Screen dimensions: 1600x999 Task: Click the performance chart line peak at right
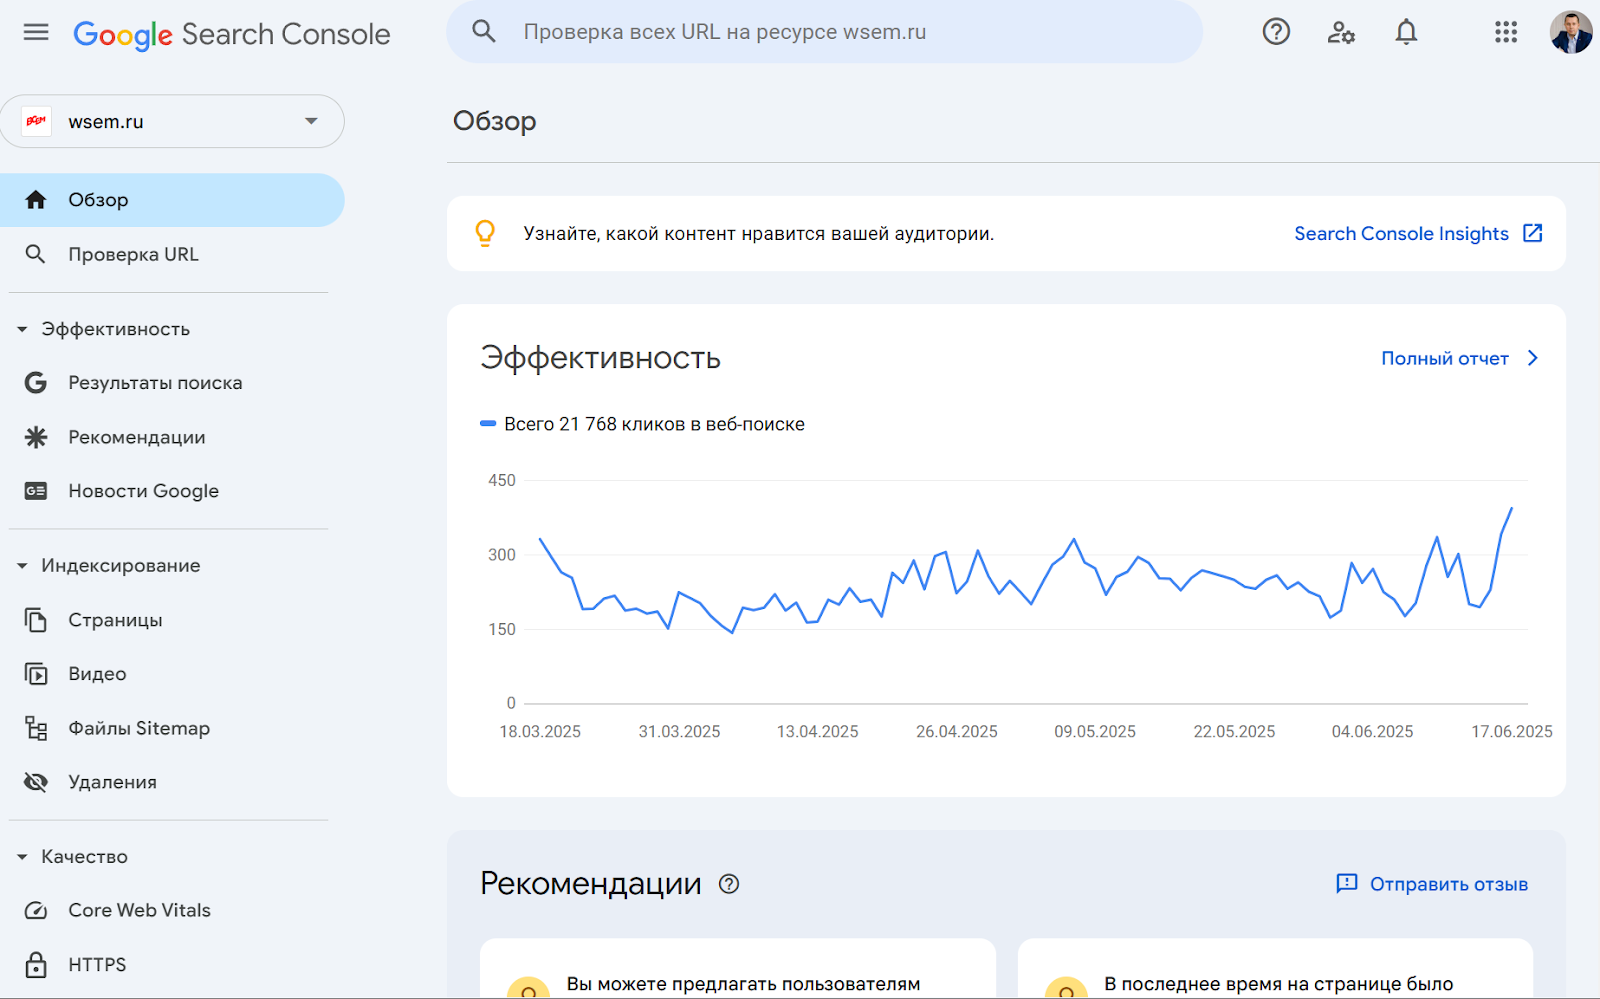tap(1511, 509)
